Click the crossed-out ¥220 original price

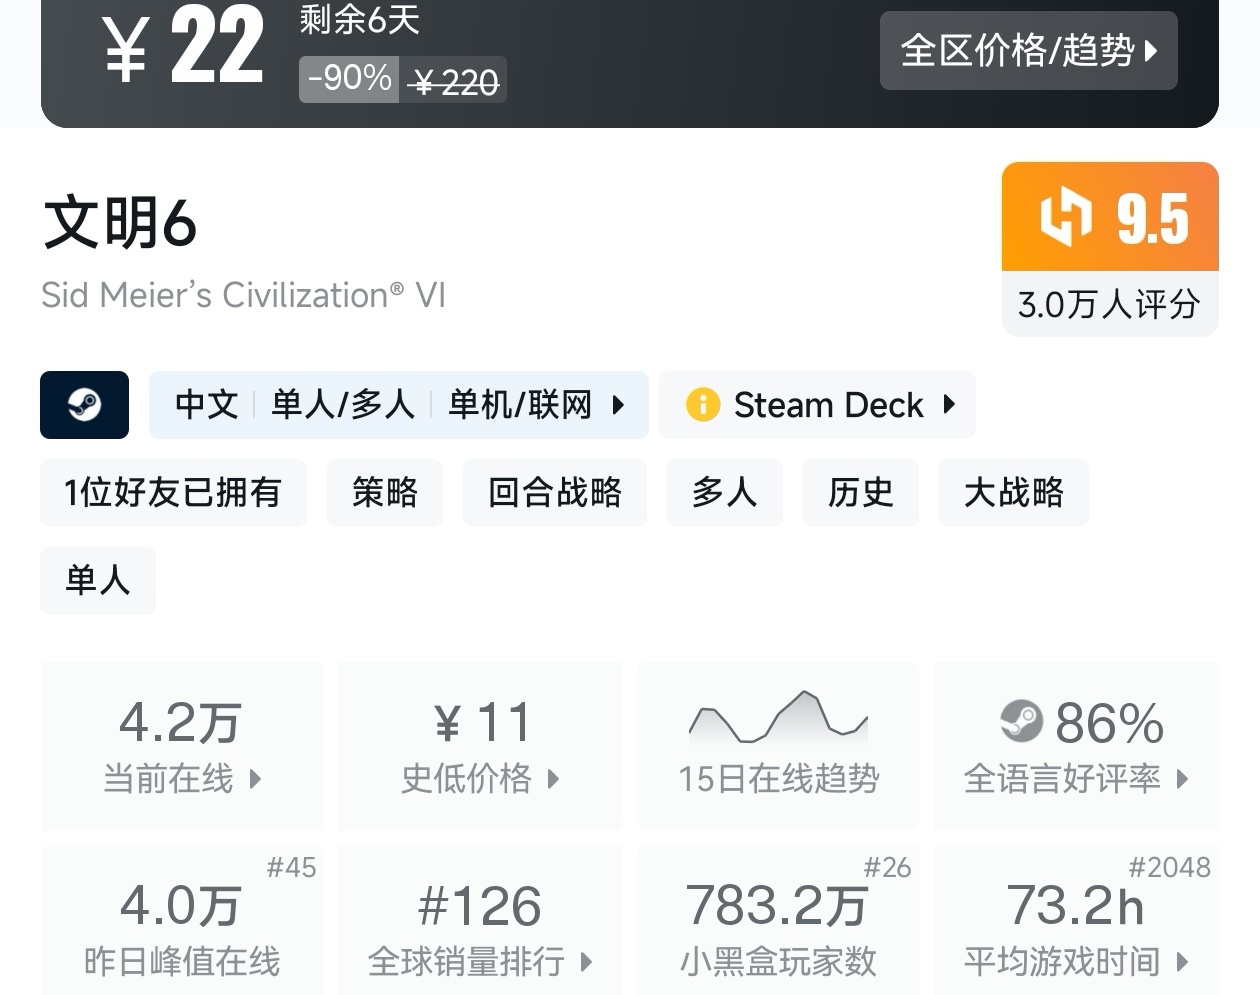(455, 80)
